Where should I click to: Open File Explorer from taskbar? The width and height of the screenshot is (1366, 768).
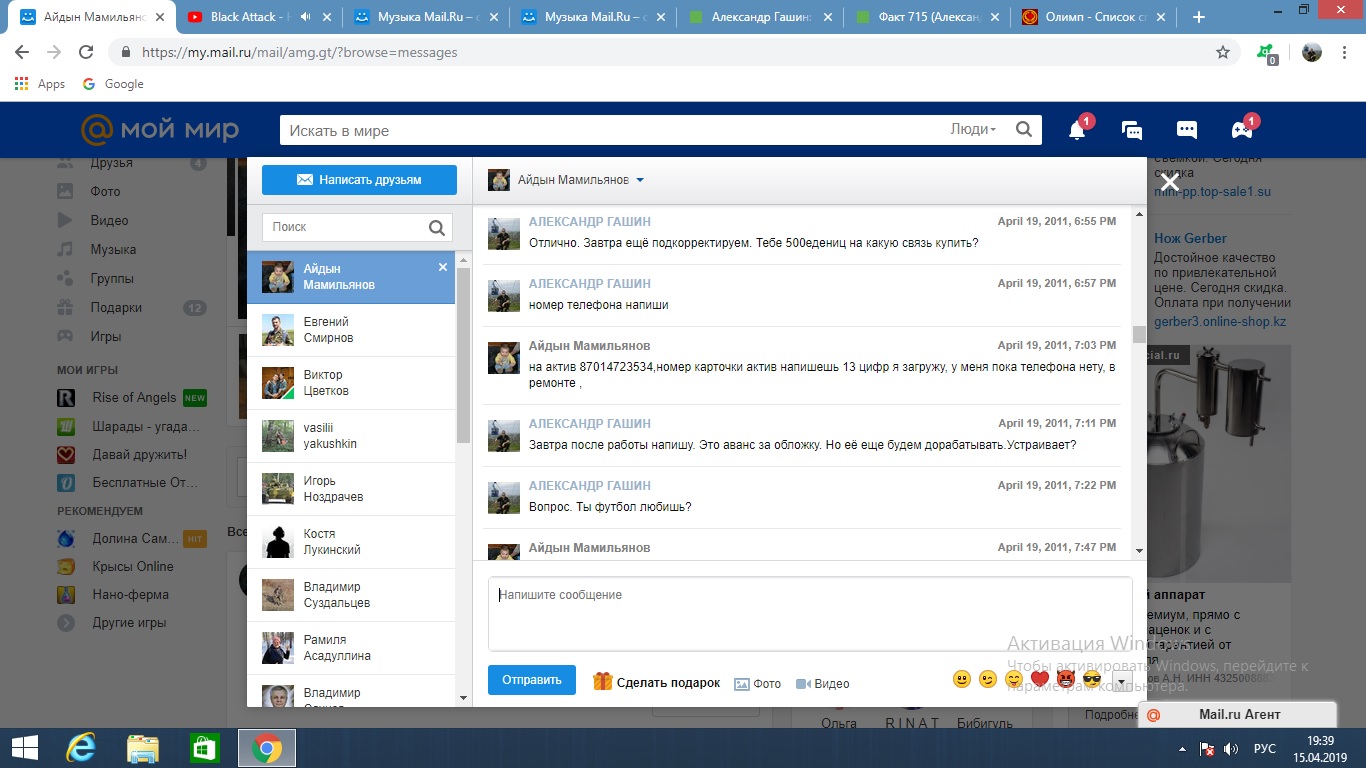pyautogui.click(x=142, y=748)
